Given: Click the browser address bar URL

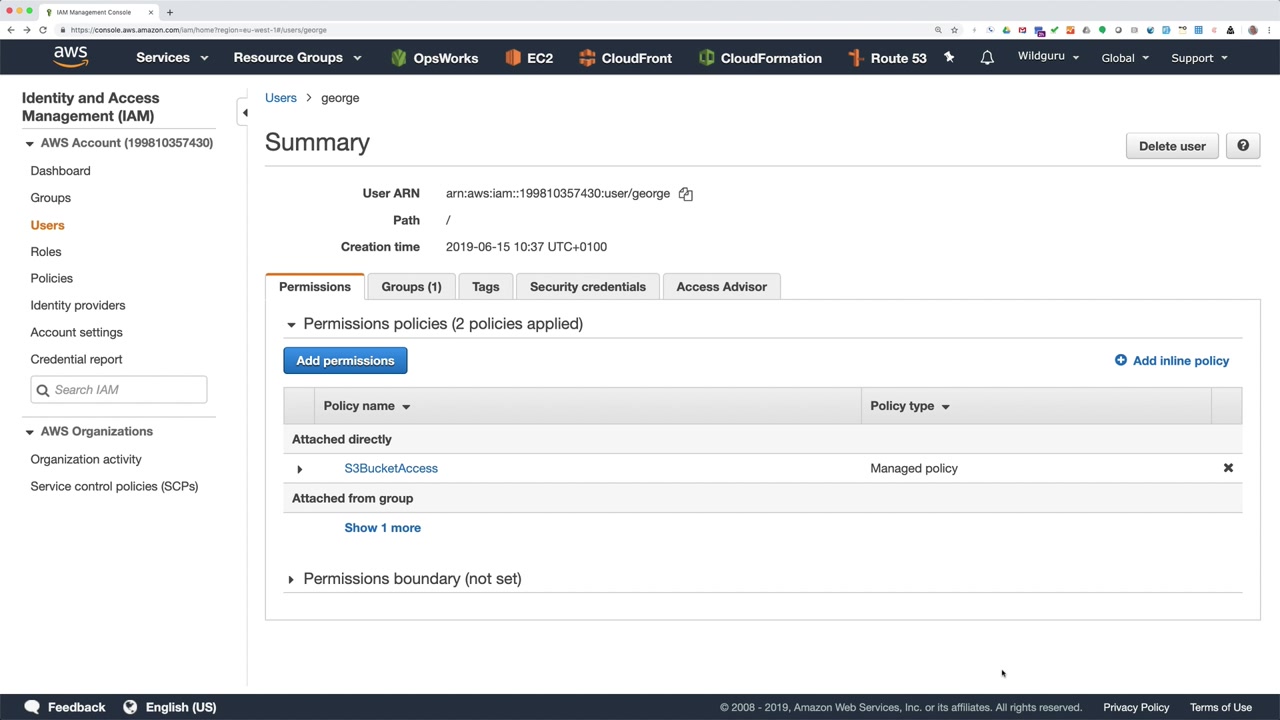Looking at the screenshot, I should coord(198,30).
